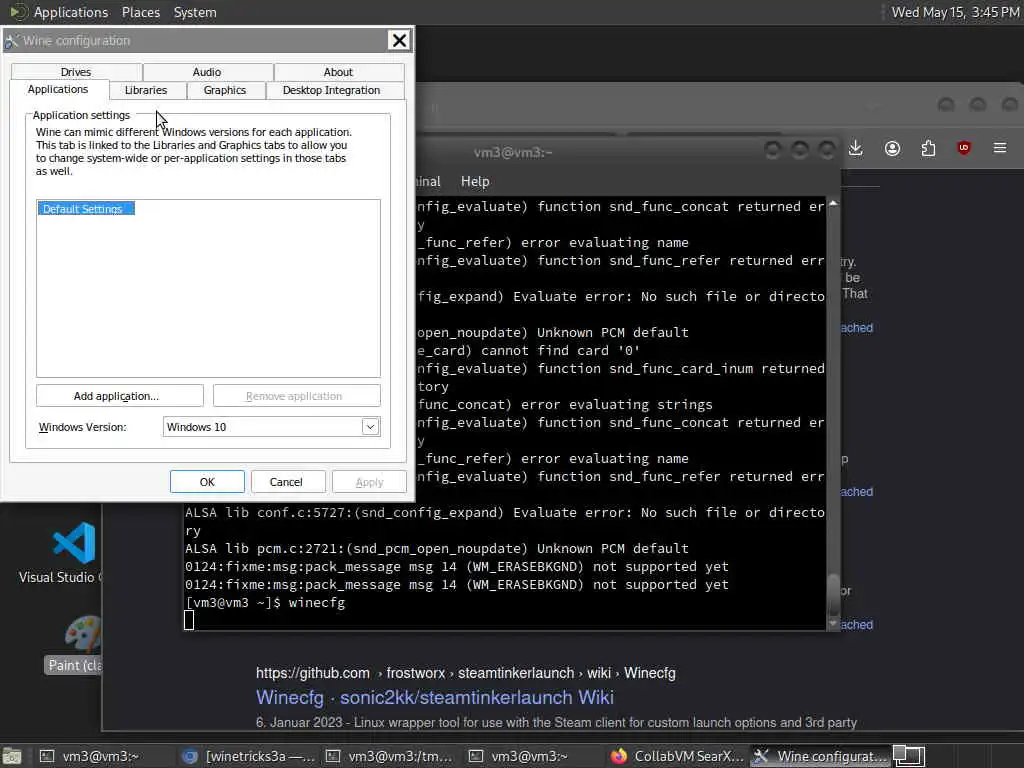Select the Wine configuration taskbar entry
The image size is (1024, 768).
click(819, 756)
